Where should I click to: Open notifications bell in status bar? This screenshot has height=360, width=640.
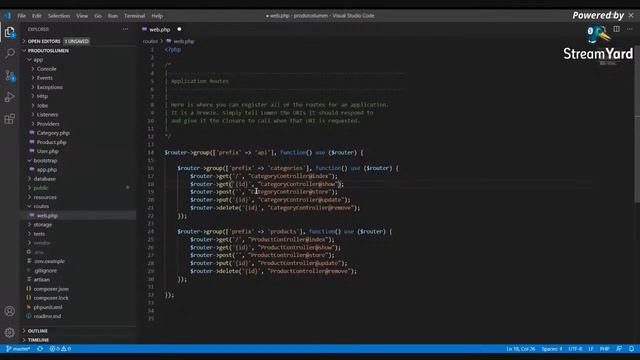631,349
